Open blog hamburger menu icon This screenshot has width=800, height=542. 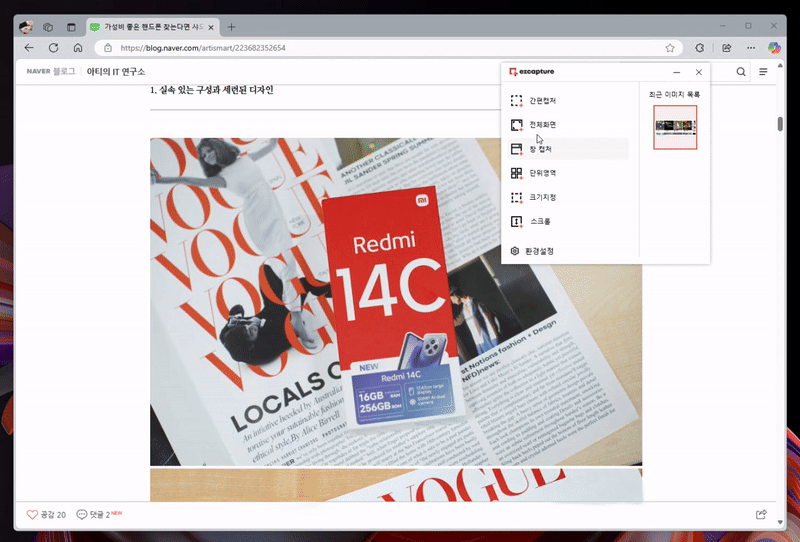pyautogui.click(x=763, y=72)
